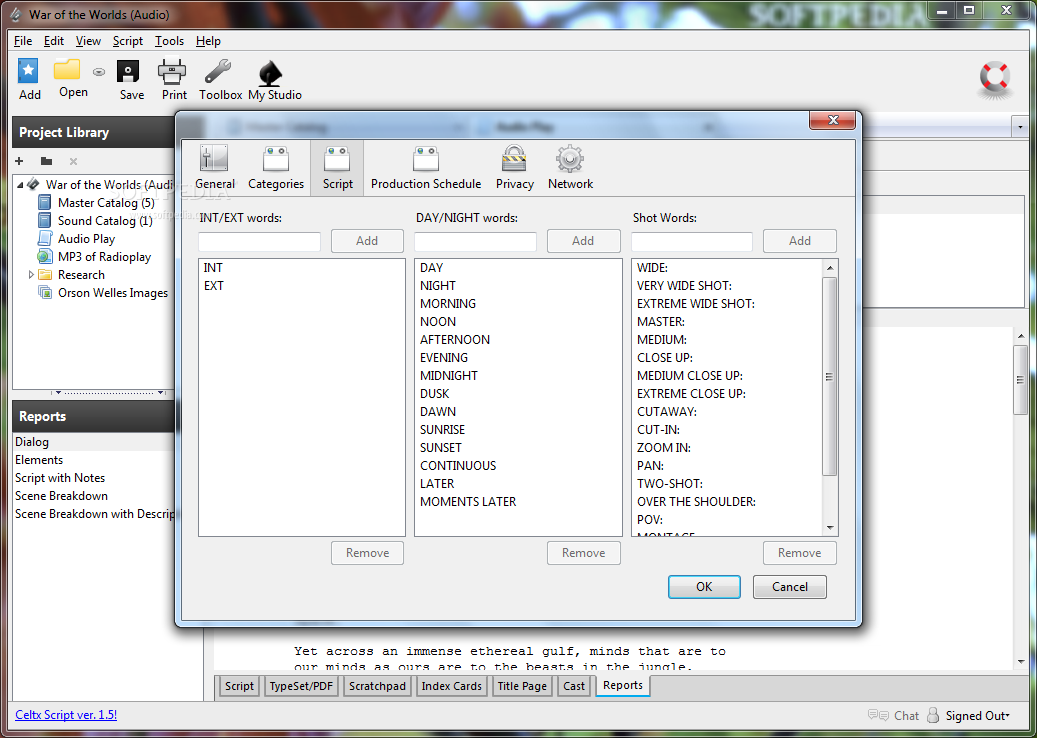Select Orson Welles Images item
The image size is (1037, 738).
[x=112, y=292]
